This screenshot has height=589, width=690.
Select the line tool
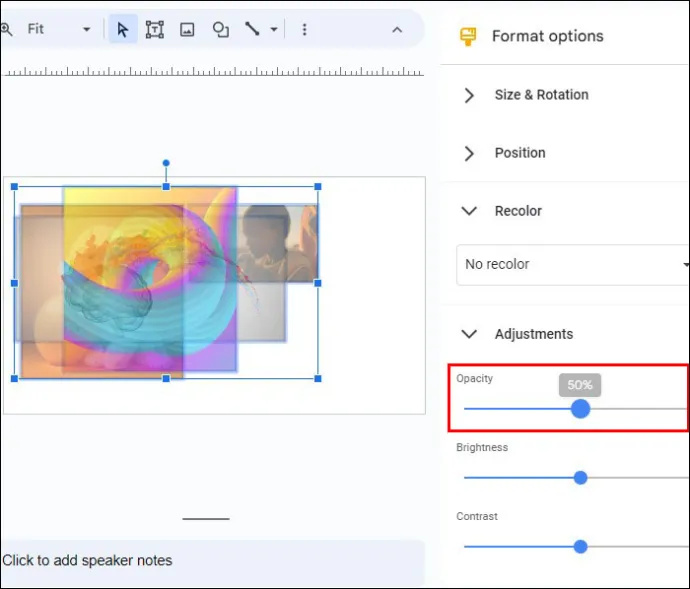click(252, 29)
